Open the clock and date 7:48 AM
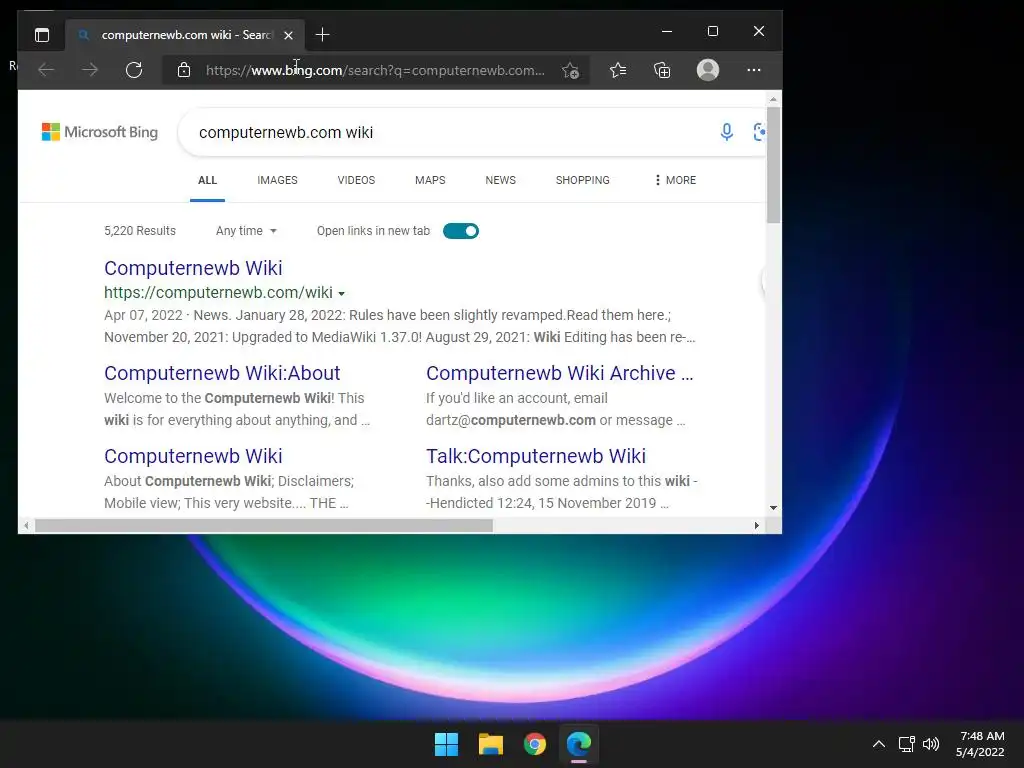 (980, 744)
